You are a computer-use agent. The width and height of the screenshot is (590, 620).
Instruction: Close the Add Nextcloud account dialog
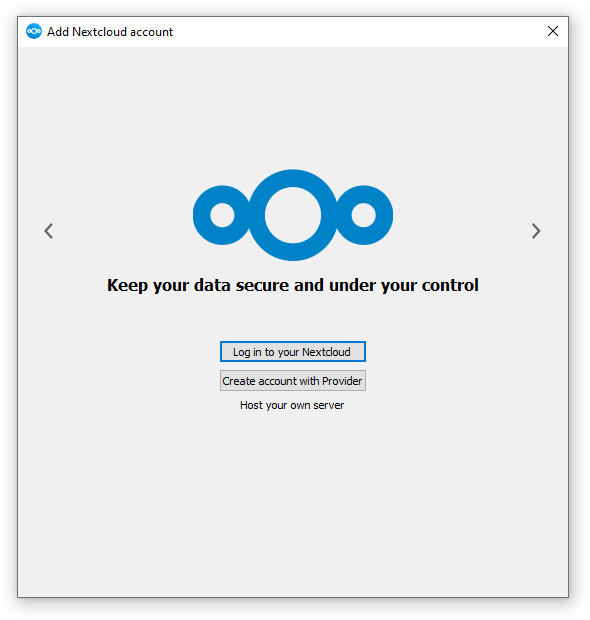(553, 31)
